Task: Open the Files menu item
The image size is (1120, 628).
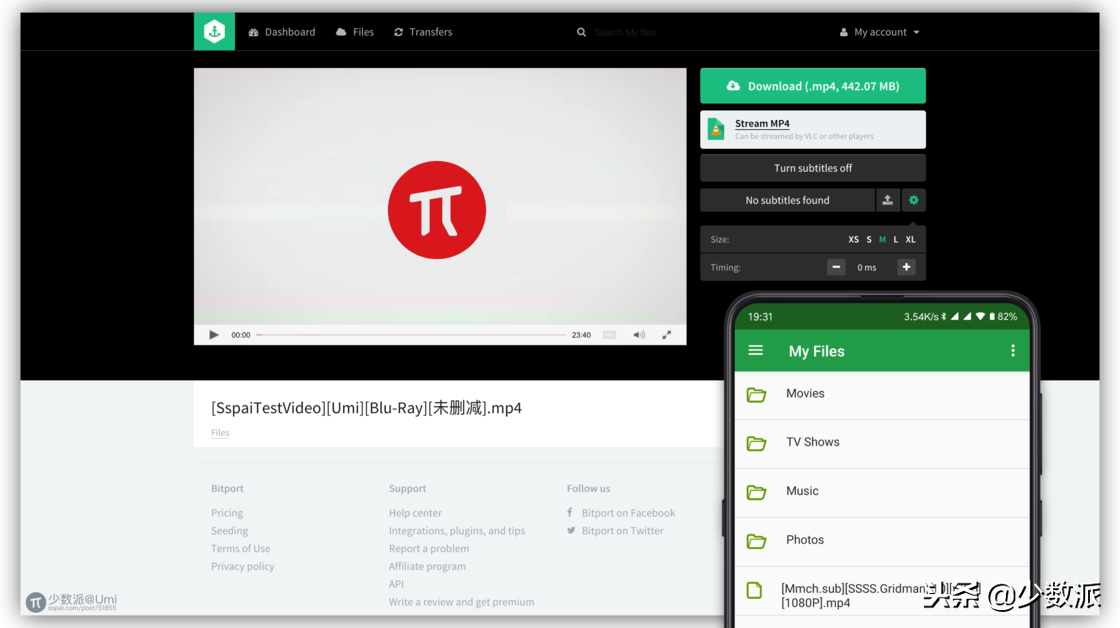Action: pos(355,32)
